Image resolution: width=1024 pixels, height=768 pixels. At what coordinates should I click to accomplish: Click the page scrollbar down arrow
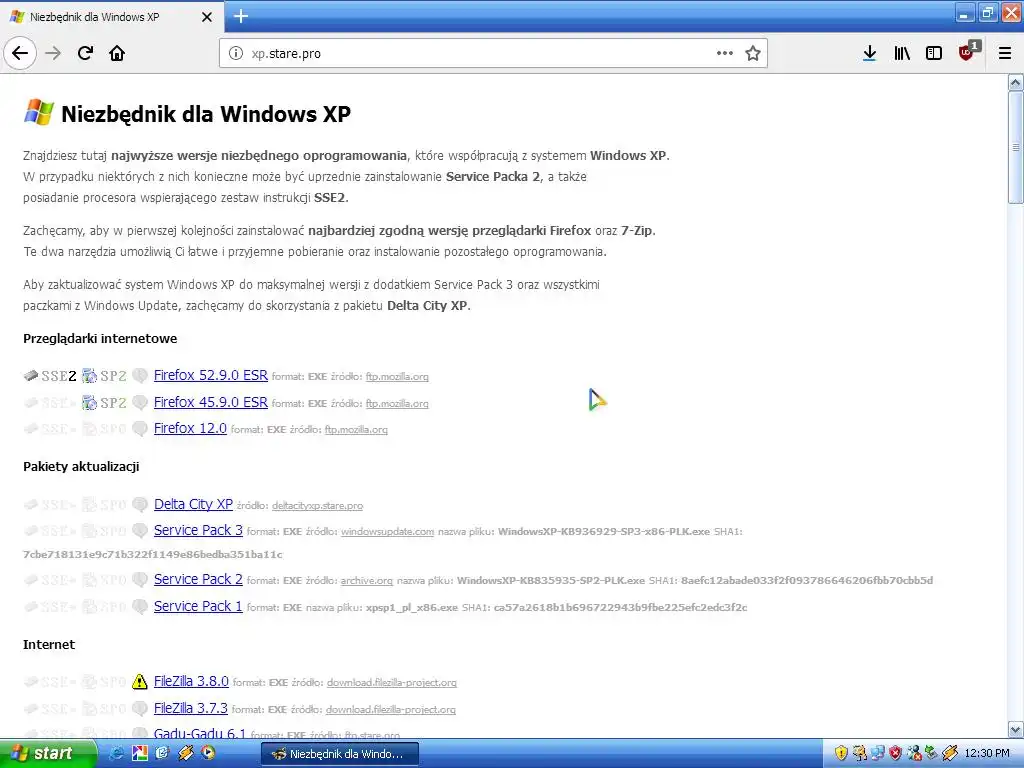click(x=1016, y=729)
